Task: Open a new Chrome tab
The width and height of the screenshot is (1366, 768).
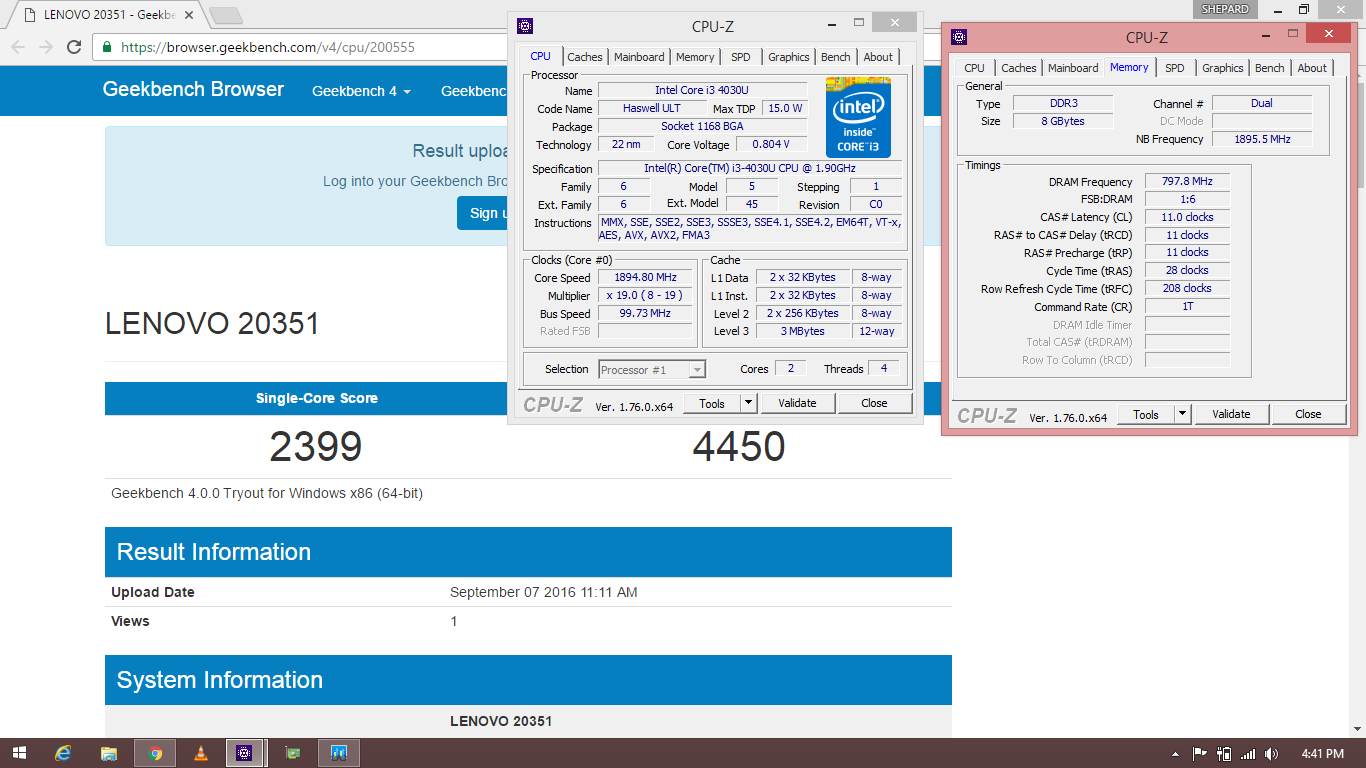Action: 226,16
